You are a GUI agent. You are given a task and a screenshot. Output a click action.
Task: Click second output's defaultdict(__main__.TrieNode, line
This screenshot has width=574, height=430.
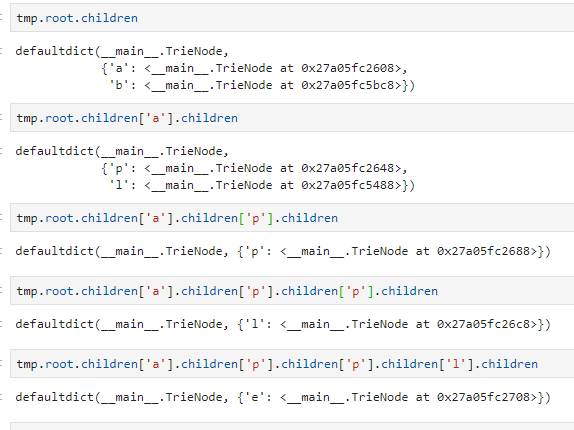point(122,151)
